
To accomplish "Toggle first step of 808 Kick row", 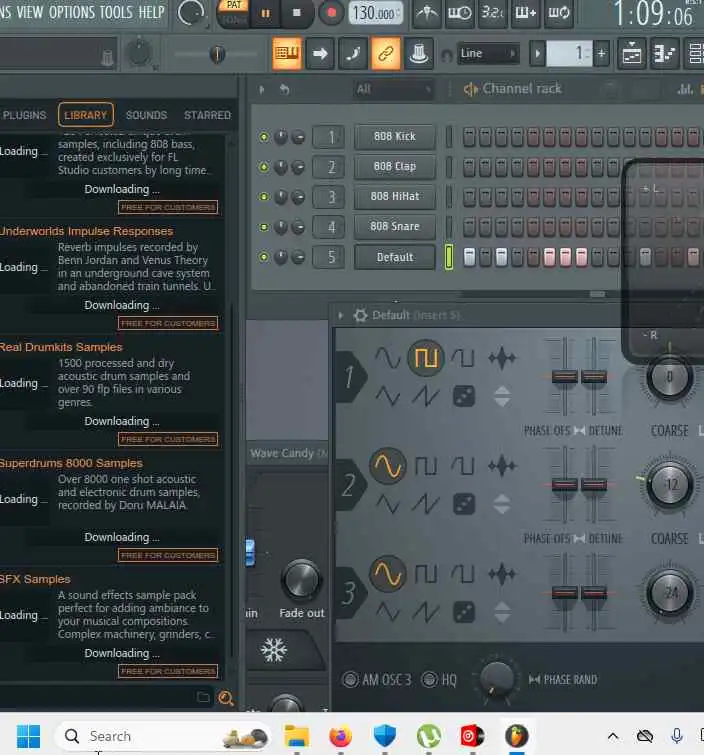I will click(469, 137).
